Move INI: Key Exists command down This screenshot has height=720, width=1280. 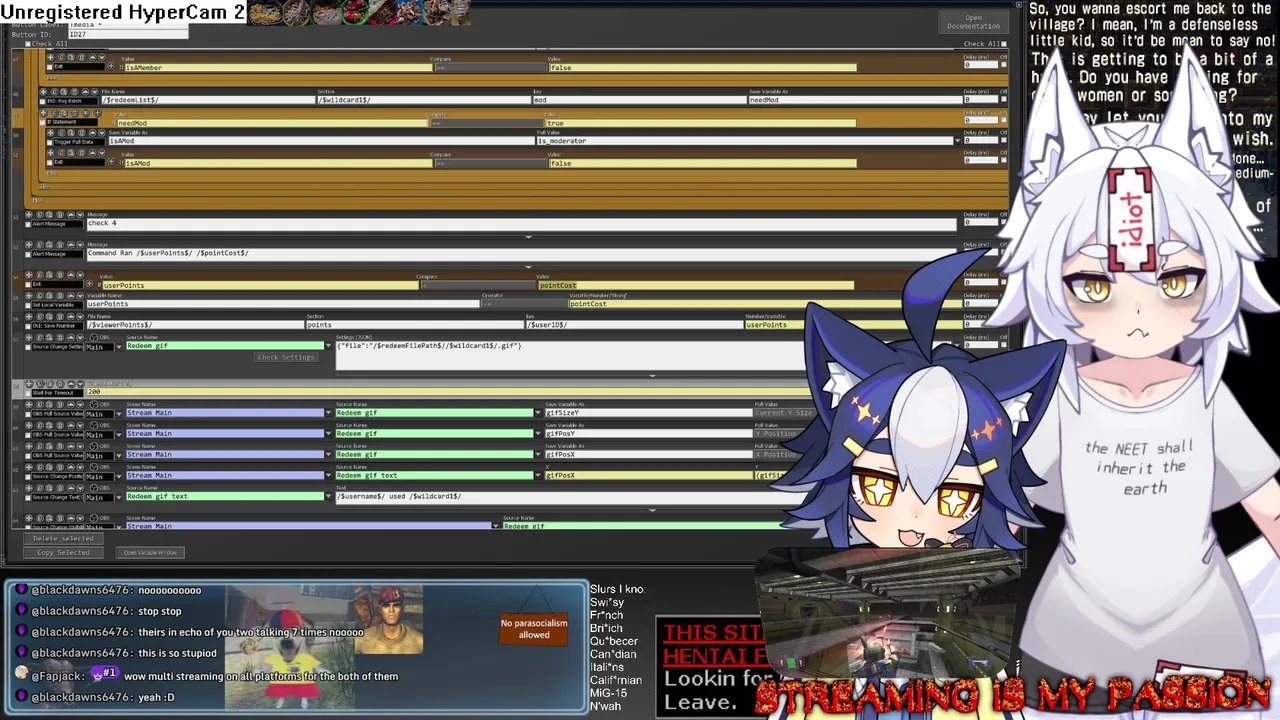pyautogui.click(x=94, y=92)
